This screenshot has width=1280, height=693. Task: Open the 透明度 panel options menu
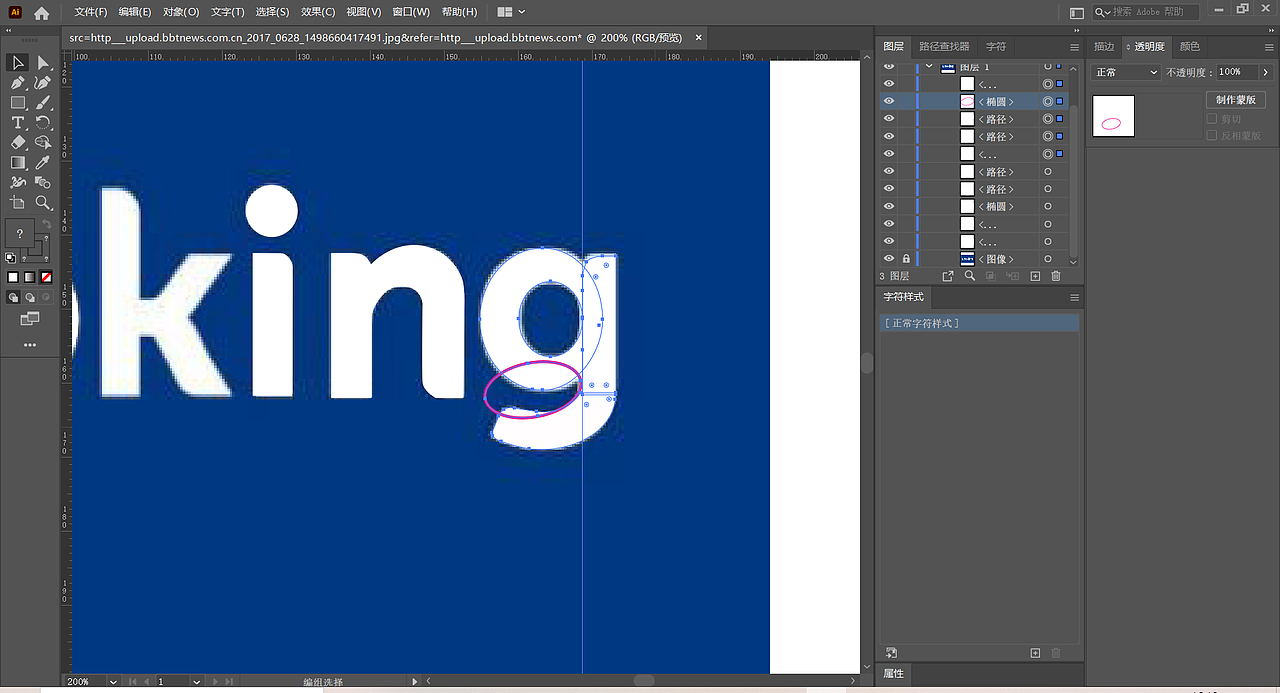click(1271, 47)
